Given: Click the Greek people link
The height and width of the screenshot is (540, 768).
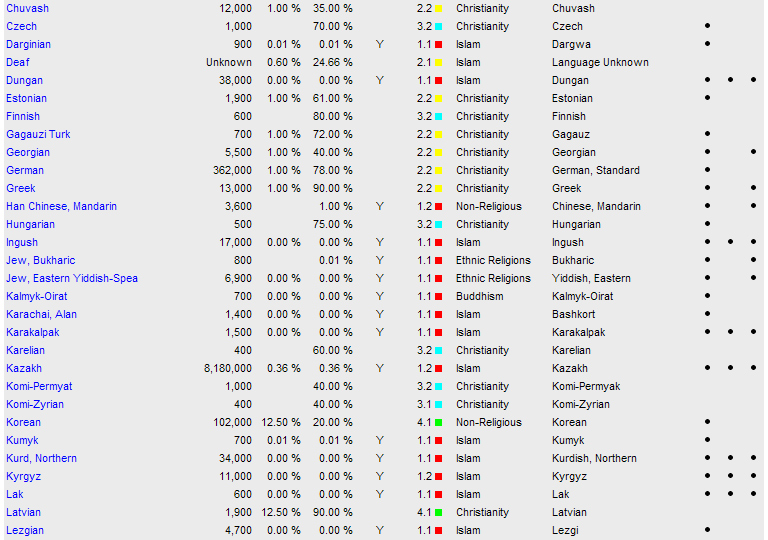Looking at the screenshot, I should (x=21, y=189).
